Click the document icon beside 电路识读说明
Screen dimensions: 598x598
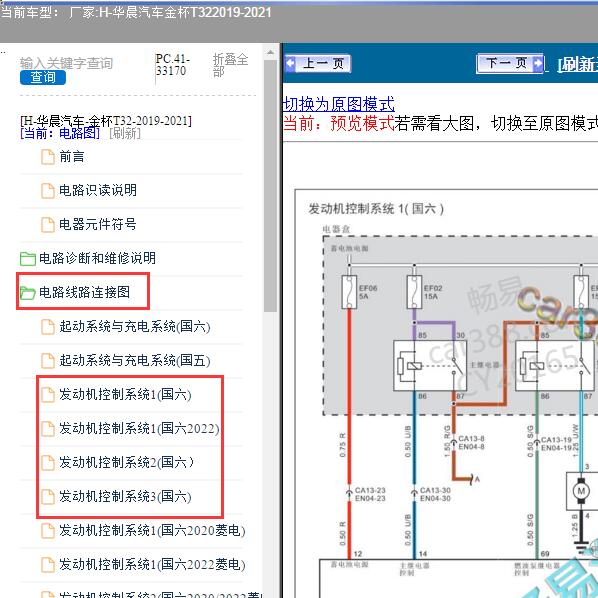(x=48, y=191)
